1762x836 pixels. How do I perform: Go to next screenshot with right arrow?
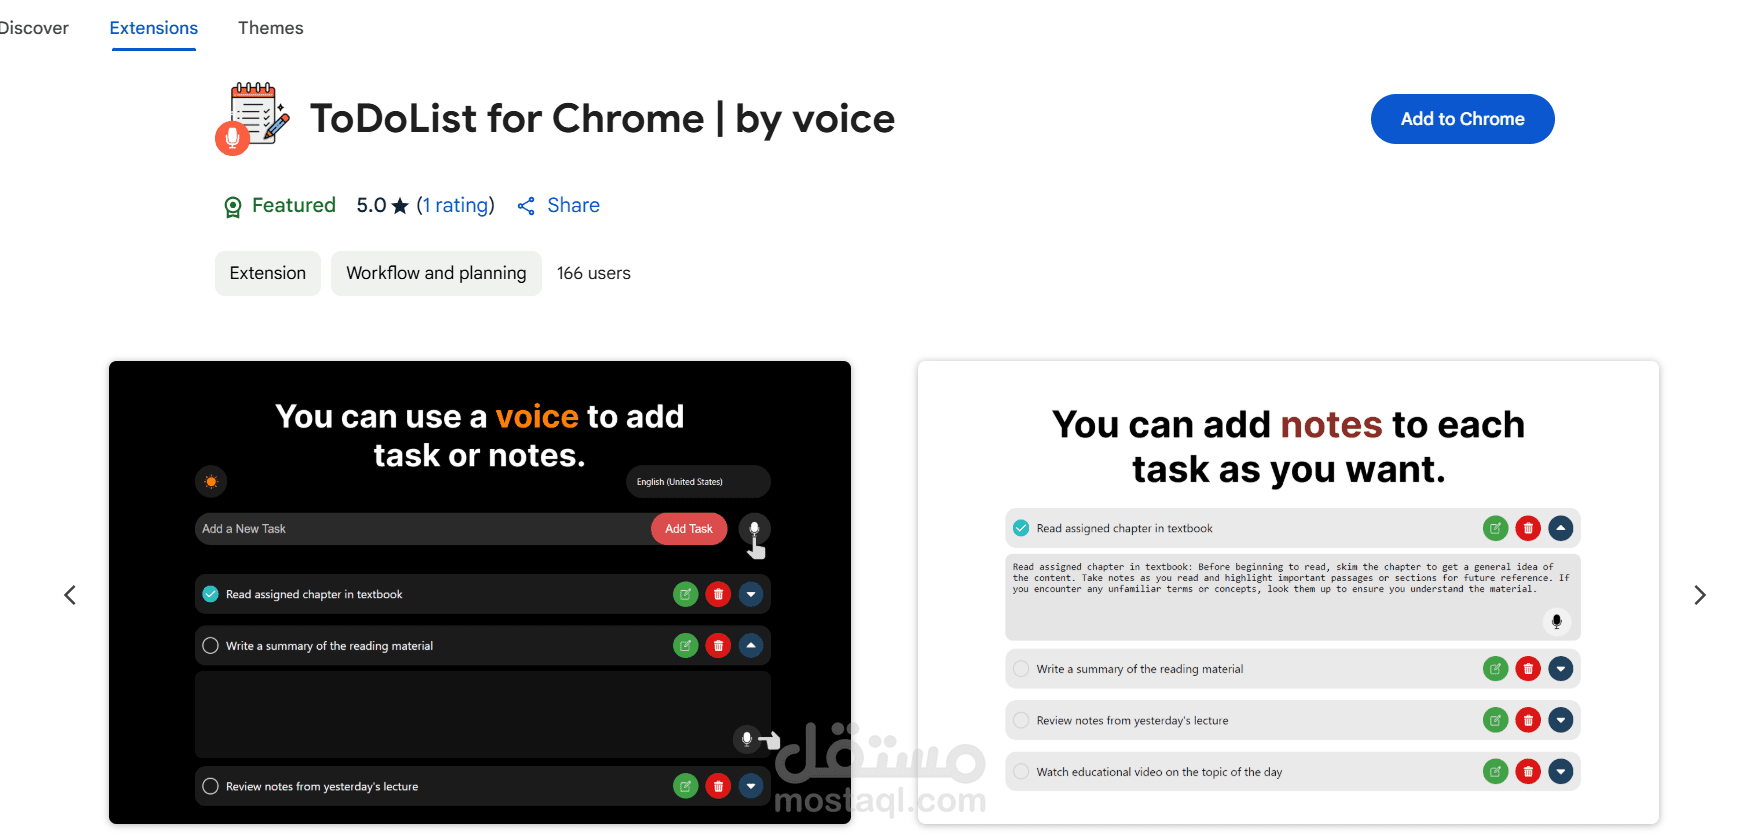click(x=1699, y=595)
